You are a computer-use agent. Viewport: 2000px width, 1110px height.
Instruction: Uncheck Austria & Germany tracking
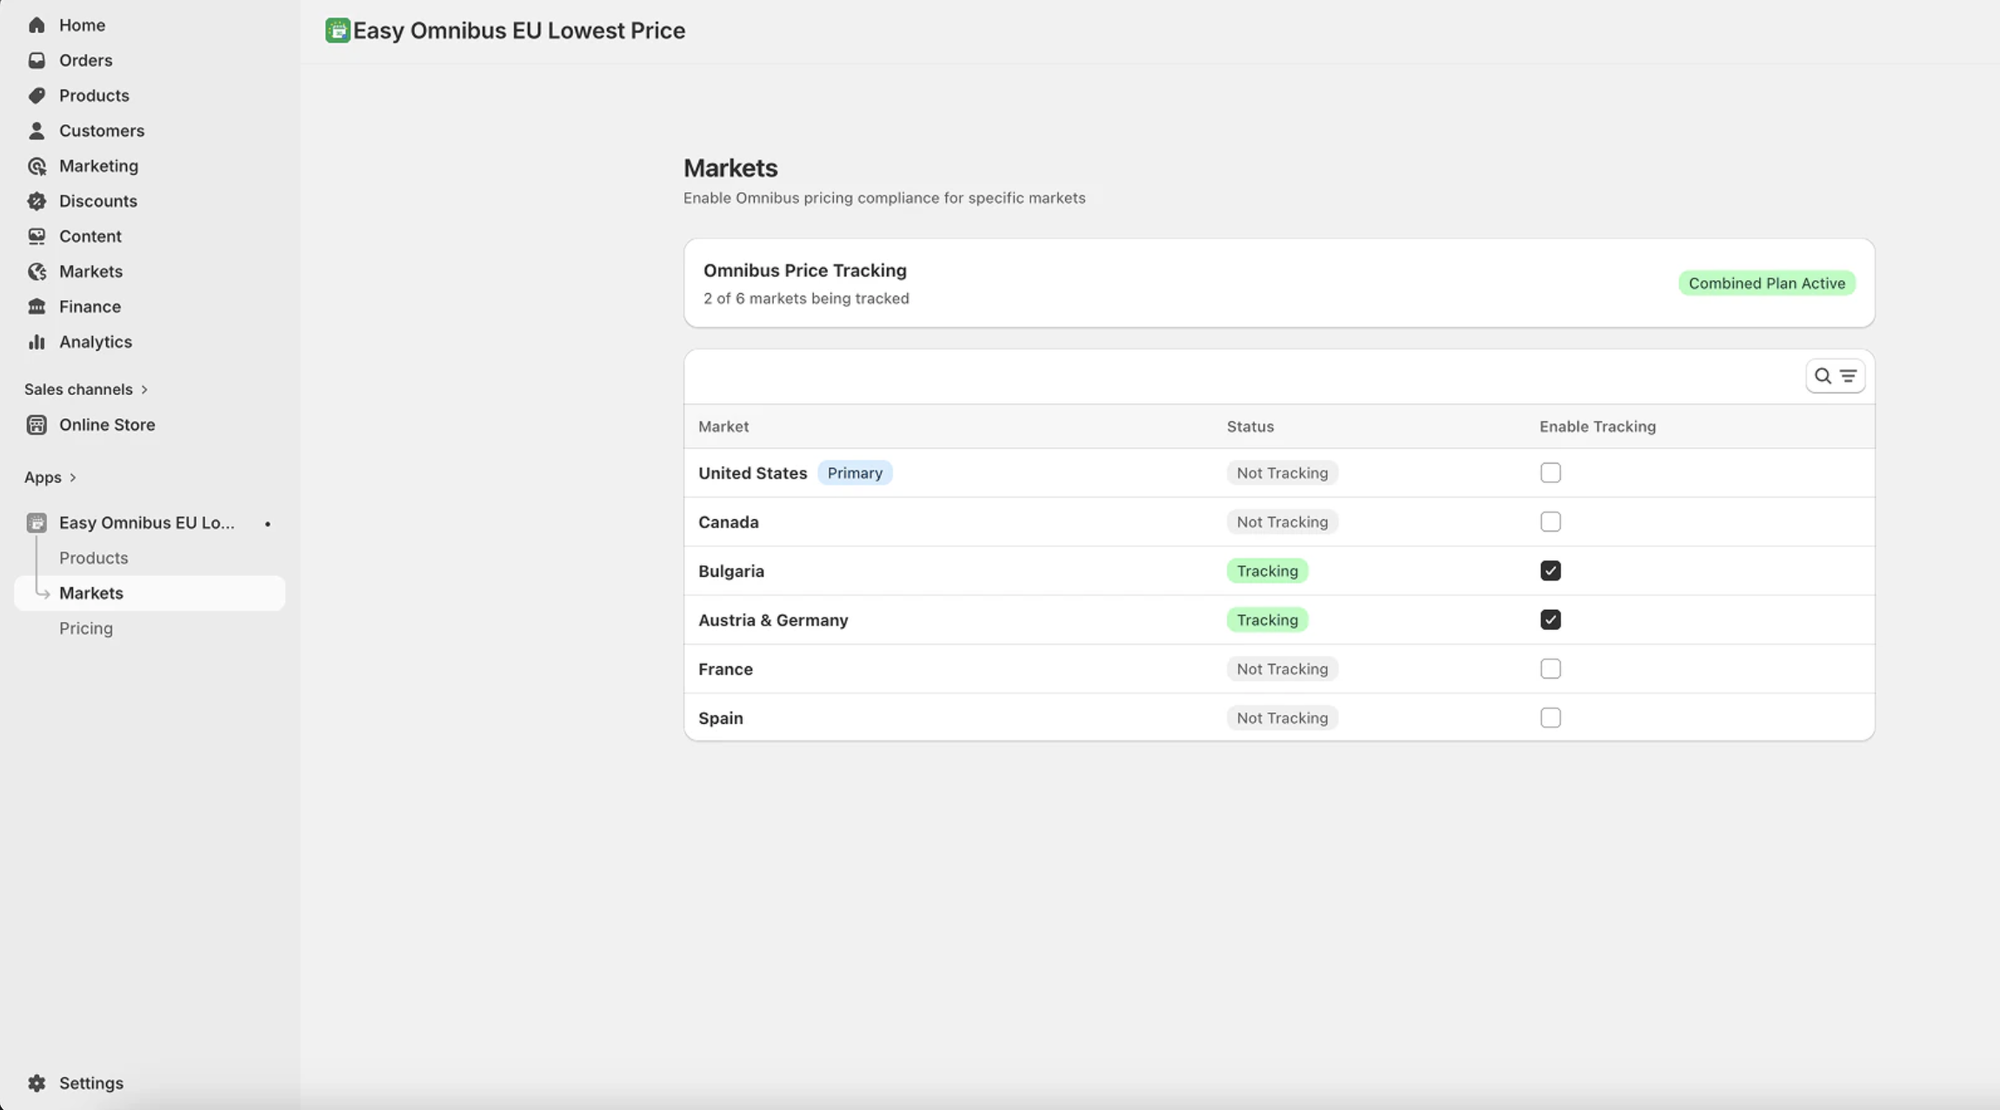click(x=1550, y=620)
